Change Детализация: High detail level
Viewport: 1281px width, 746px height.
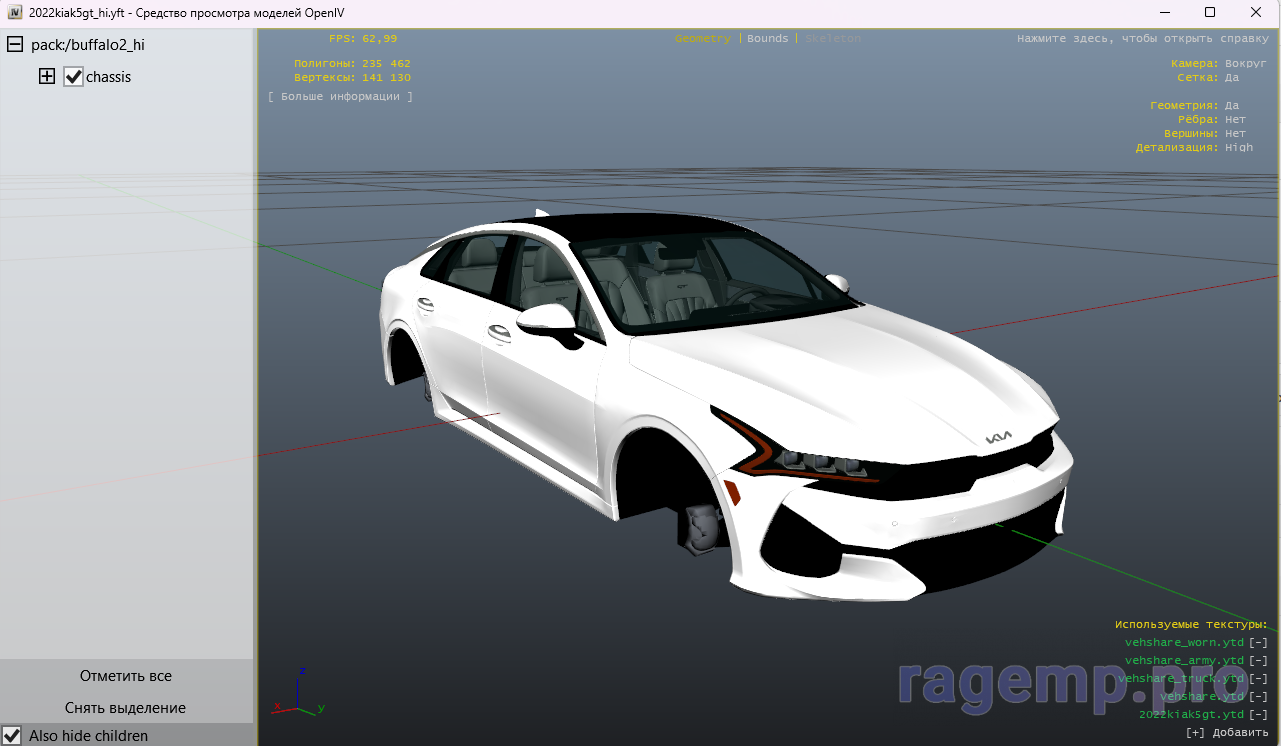point(1194,147)
